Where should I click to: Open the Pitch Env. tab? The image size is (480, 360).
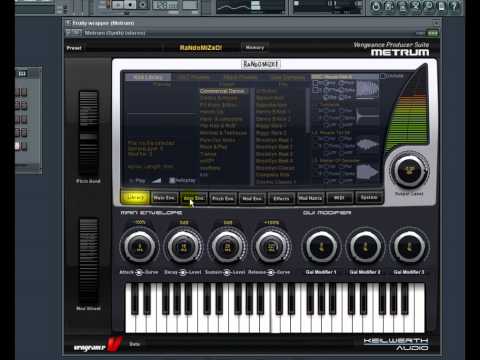tap(223, 198)
